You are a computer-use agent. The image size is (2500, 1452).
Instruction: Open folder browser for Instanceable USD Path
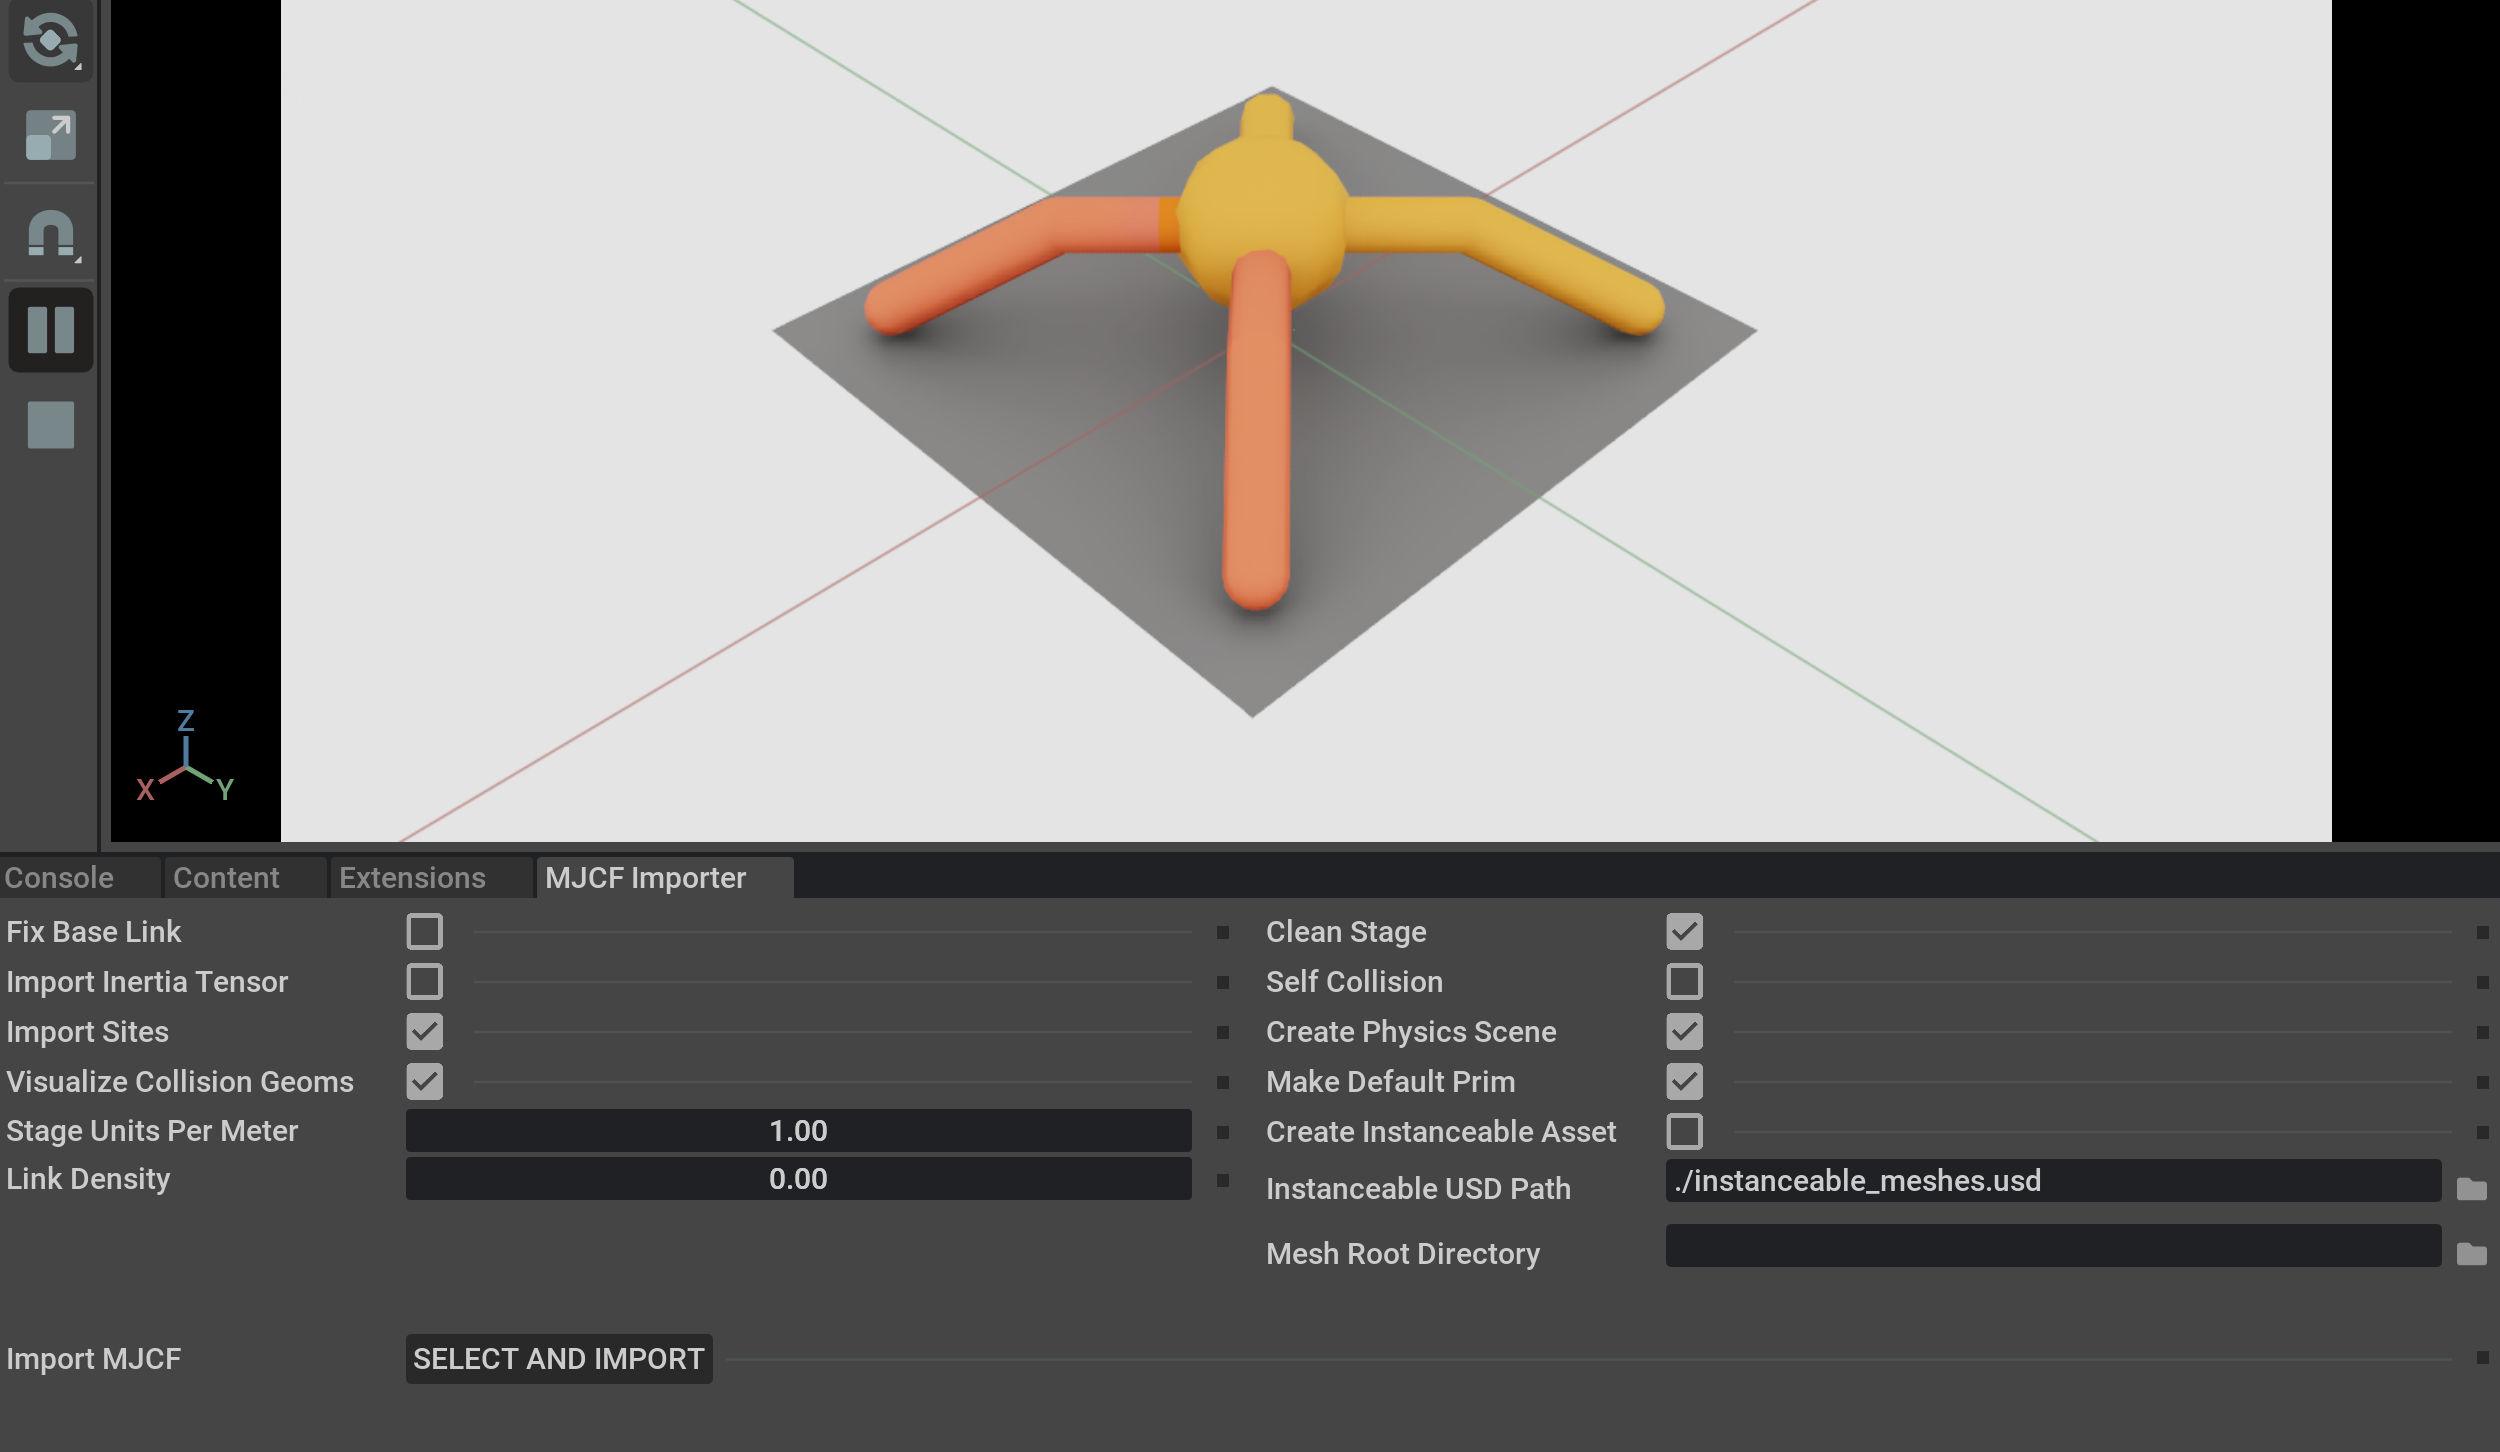click(2471, 1189)
